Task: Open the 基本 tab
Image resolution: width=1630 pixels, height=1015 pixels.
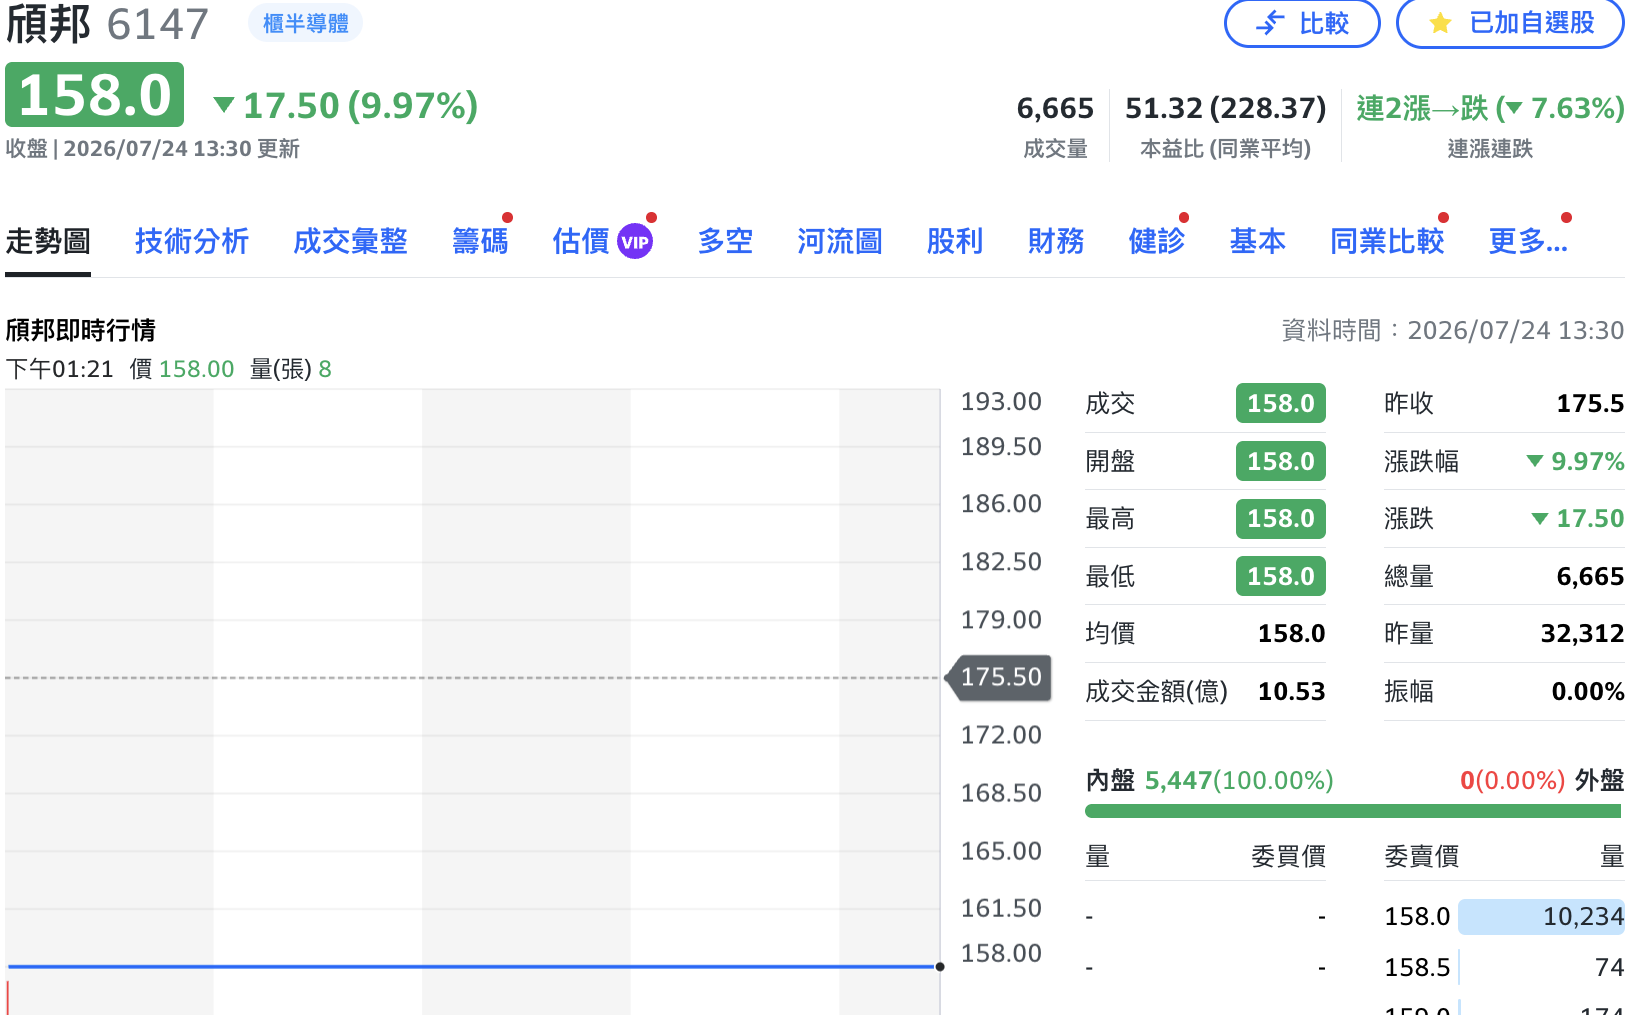Action: [1258, 241]
